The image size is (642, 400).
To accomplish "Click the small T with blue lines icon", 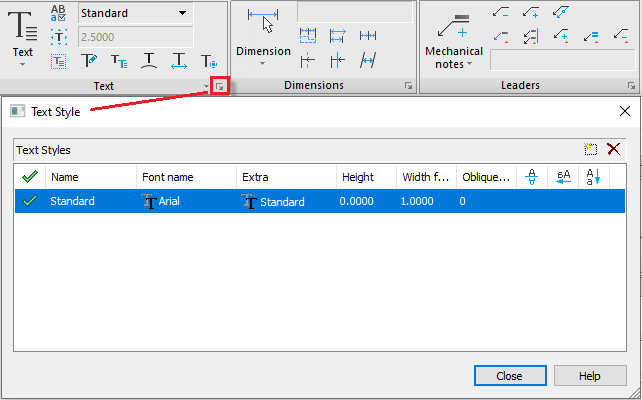I will pos(119,61).
